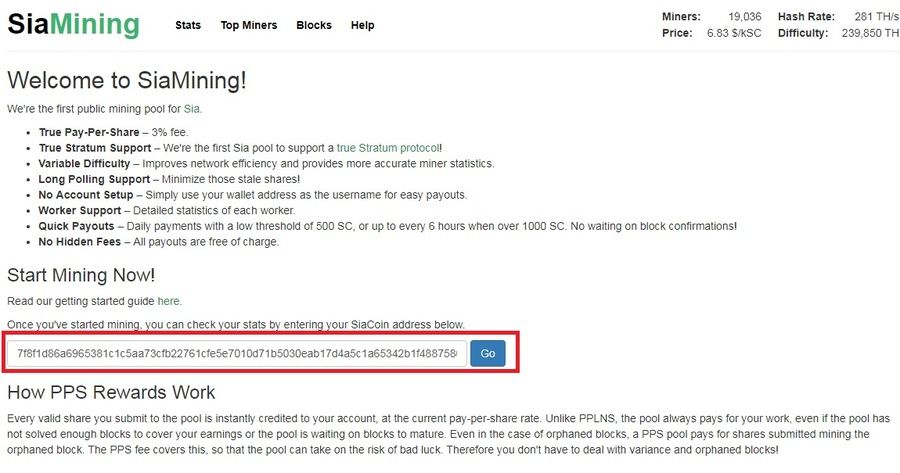Select the Miners count 19,036
Viewport: 900px width, 473px height.
tap(745, 17)
